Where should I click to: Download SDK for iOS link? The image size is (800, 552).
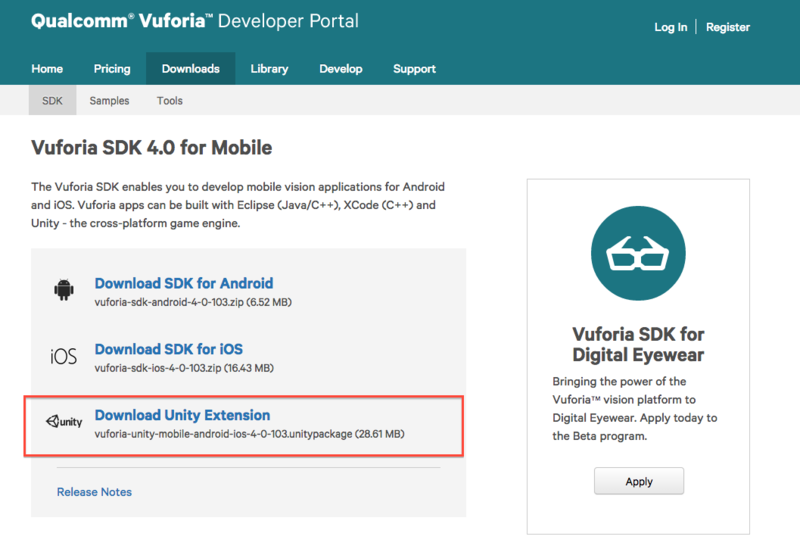(169, 349)
